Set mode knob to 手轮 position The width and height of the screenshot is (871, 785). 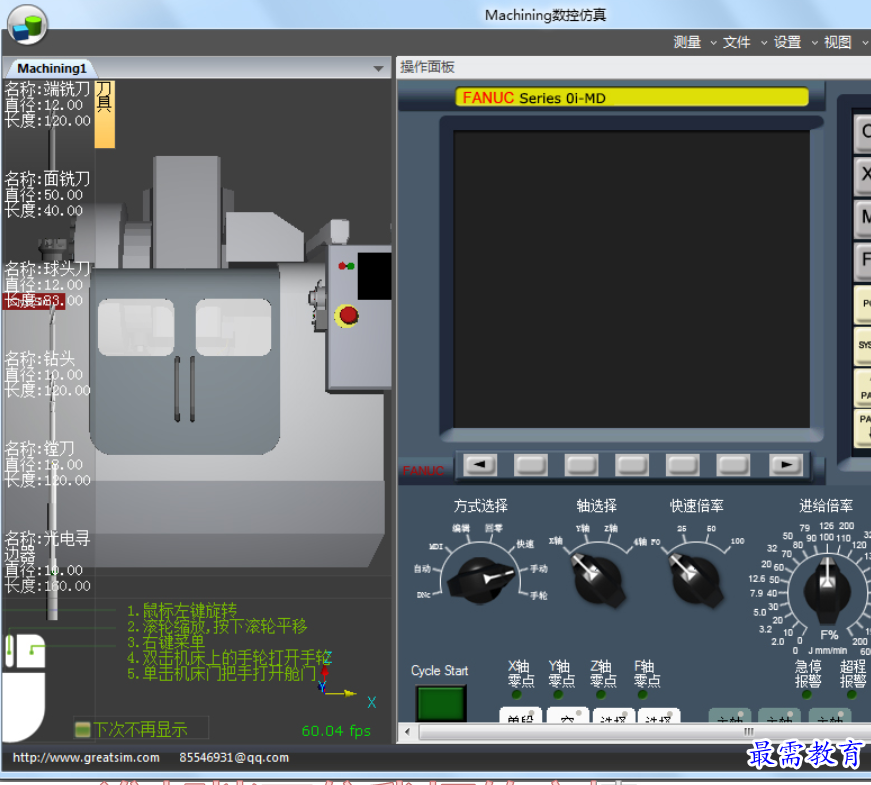pyautogui.click(x=538, y=596)
